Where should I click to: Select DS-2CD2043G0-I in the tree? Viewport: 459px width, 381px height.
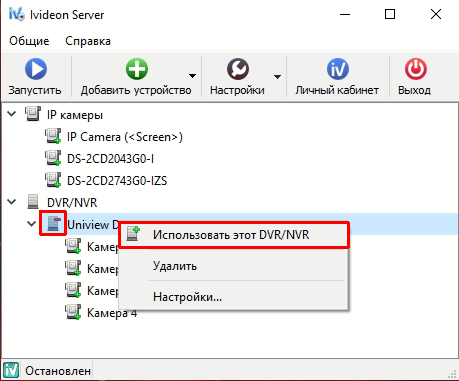tap(110, 159)
